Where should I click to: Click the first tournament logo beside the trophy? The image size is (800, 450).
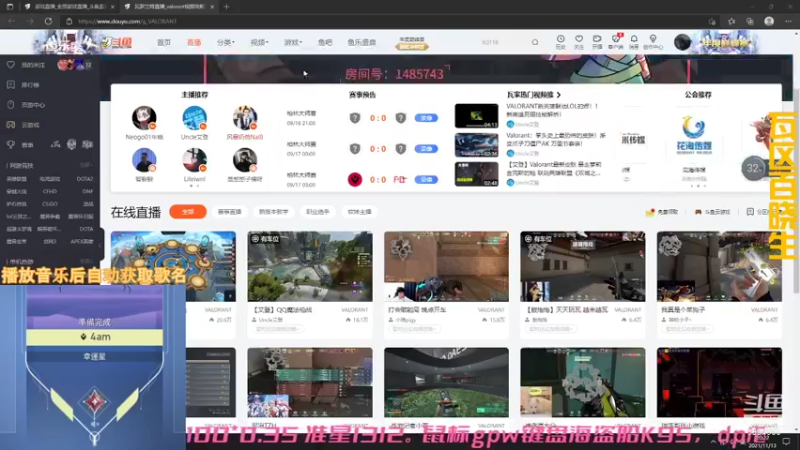click(x=56, y=145)
